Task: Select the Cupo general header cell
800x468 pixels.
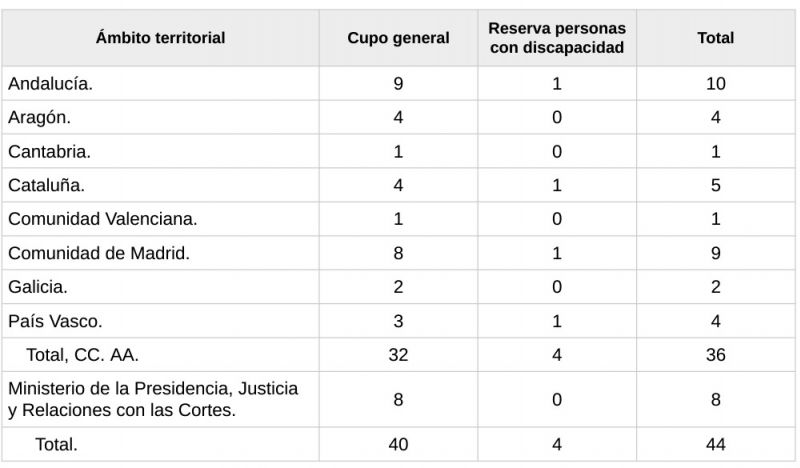Action: coord(398,38)
